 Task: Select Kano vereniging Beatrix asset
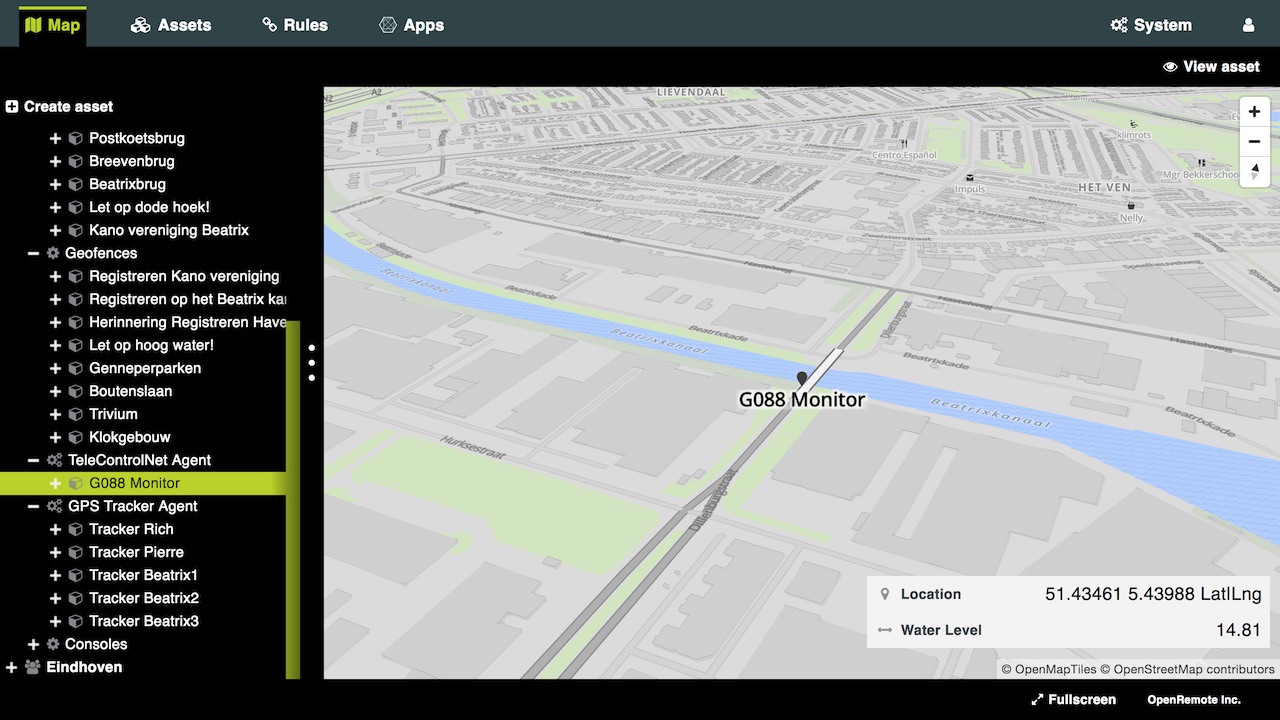[169, 230]
